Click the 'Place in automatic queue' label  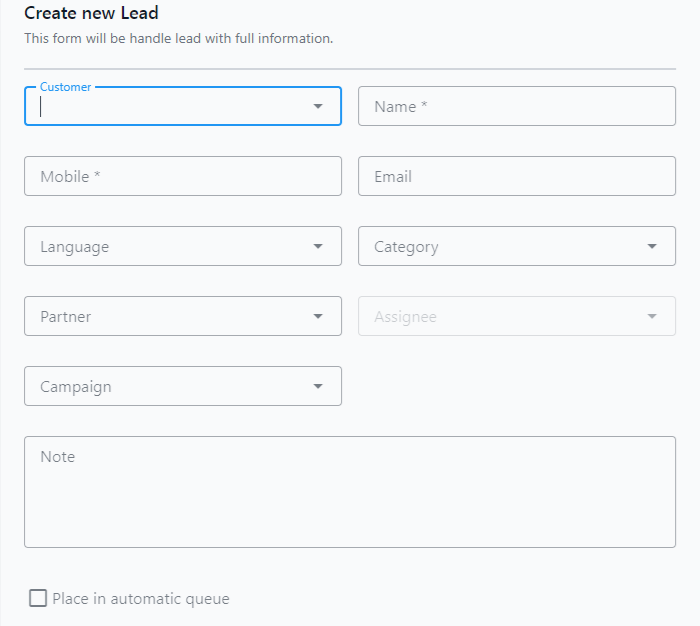click(x=141, y=599)
